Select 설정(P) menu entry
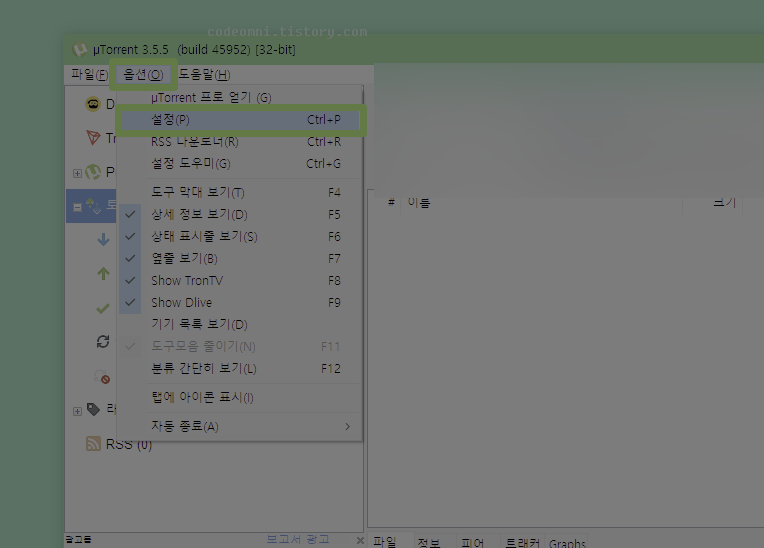764x548 pixels. (241, 120)
